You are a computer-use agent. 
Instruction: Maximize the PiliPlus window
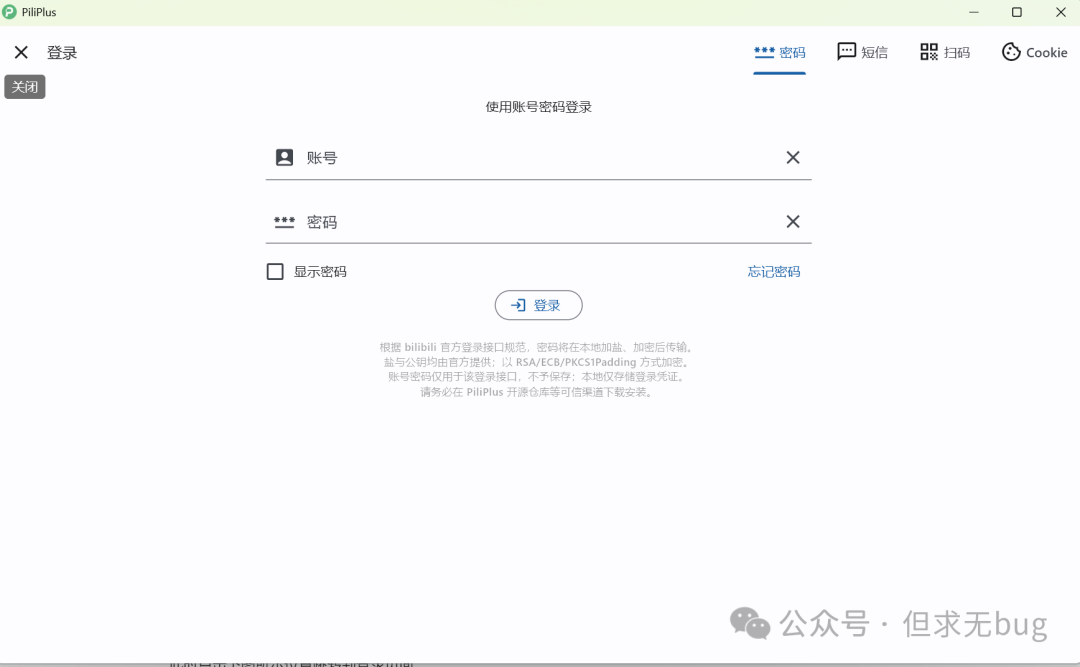click(x=1017, y=12)
